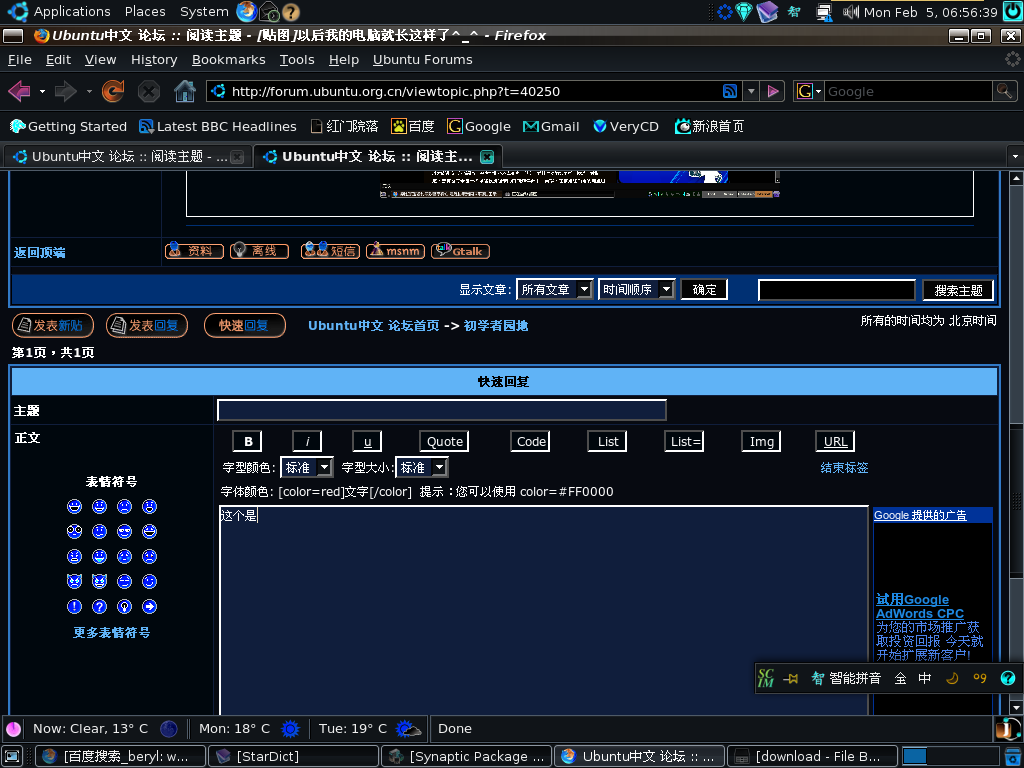Toggle underline BBCode with the u button

(x=367, y=441)
